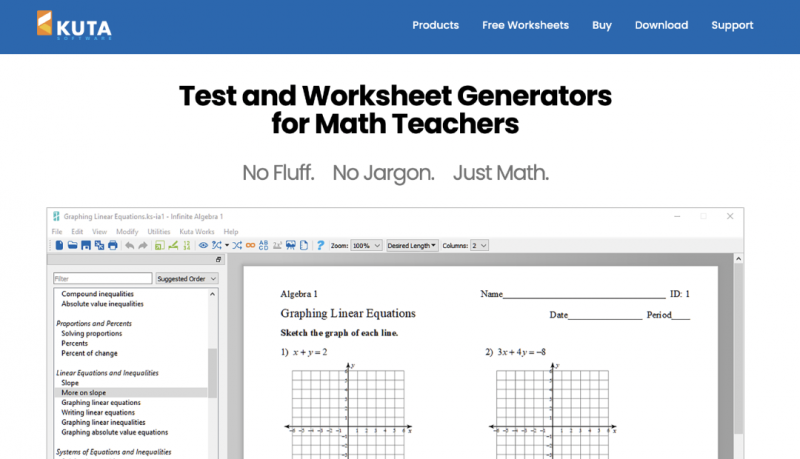Click the Kuta Software logo
The width and height of the screenshot is (800, 459).
[x=74, y=25]
